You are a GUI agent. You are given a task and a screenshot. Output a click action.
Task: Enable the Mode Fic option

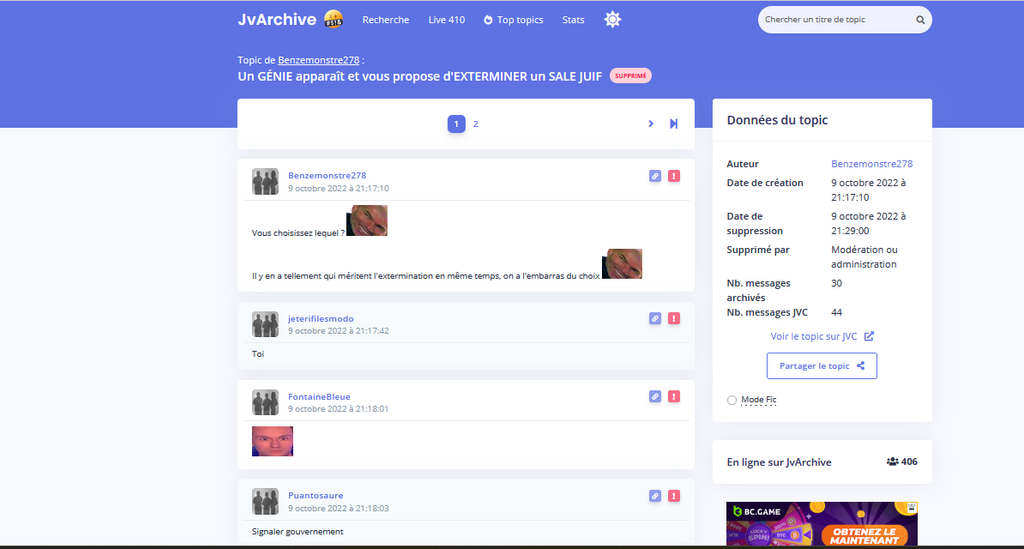(x=733, y=400)
